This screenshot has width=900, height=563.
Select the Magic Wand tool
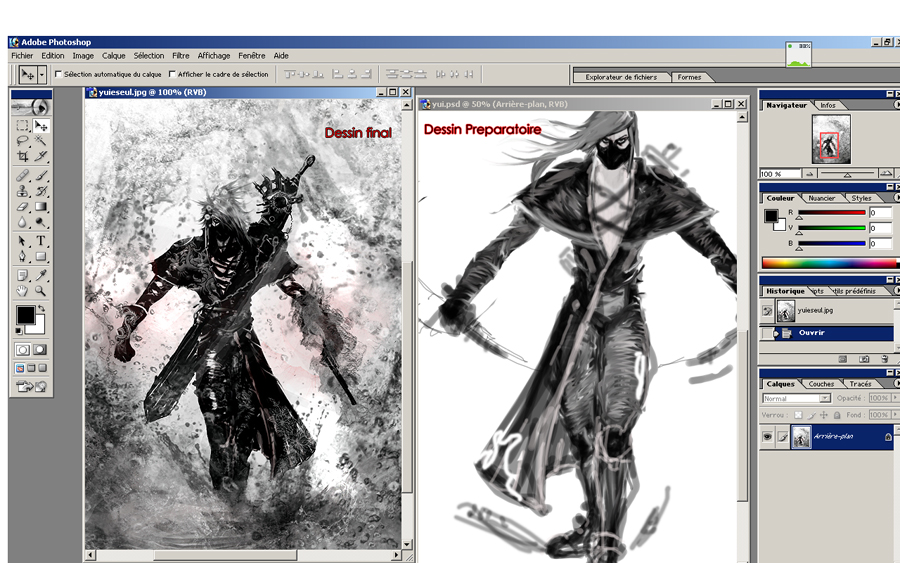coord(41,141)
